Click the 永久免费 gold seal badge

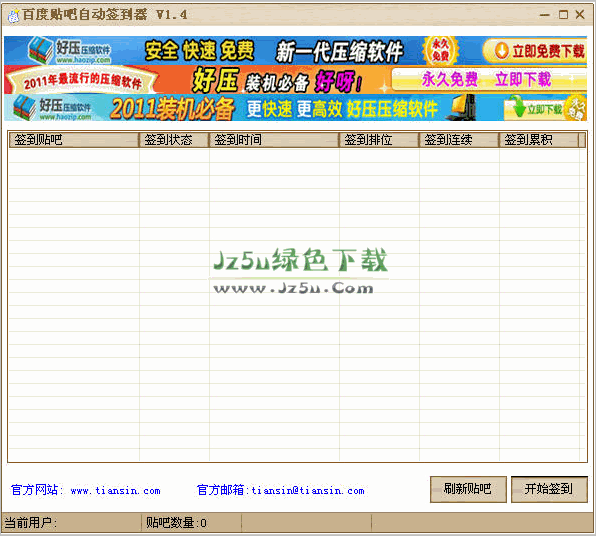[x=441, y=51]
